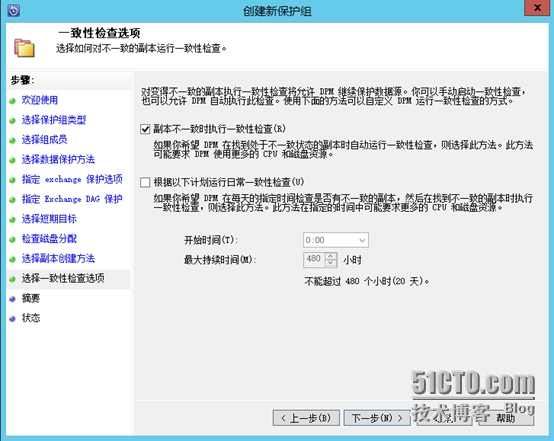554x441 pixels.
Task: Go to step 欢迎使用
Action: [x=40, y=100]
